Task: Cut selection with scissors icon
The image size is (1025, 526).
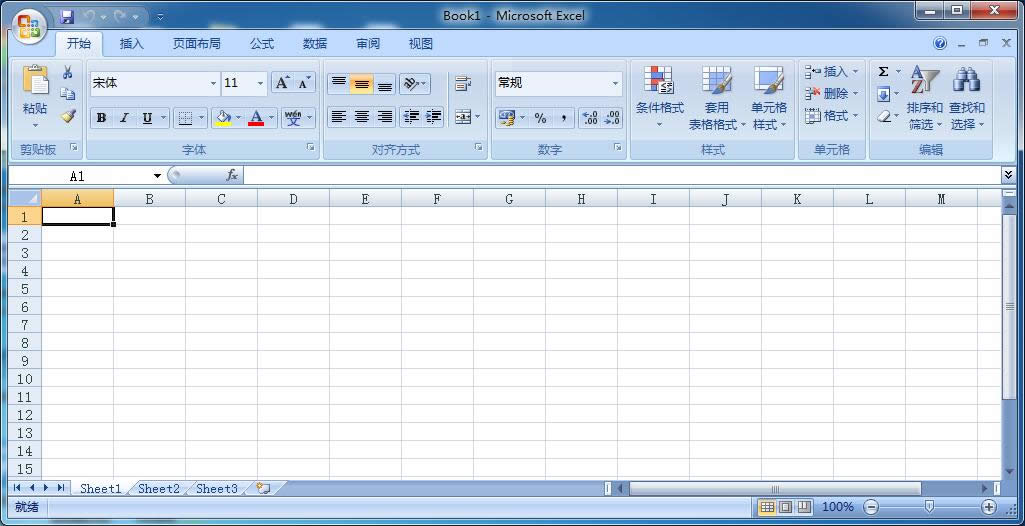Action: click(67, 72)
